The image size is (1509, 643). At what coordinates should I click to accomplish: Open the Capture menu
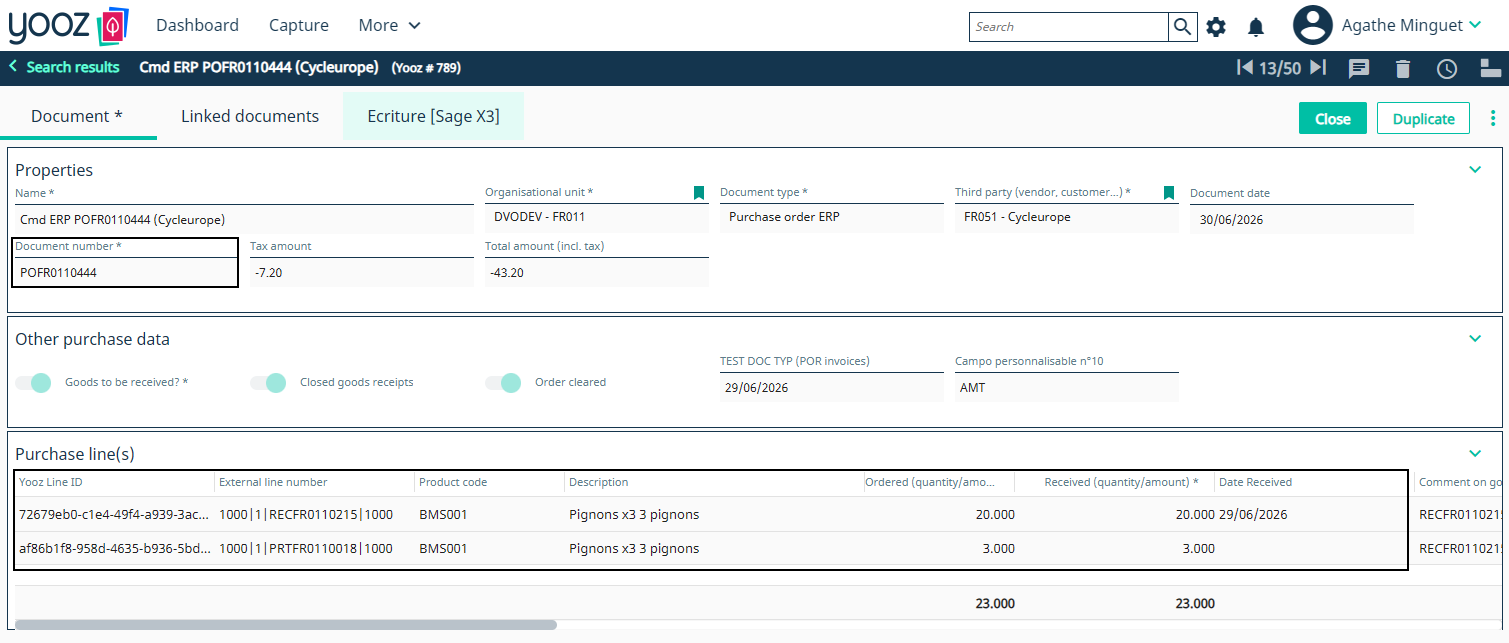click(x=299, y=25)
